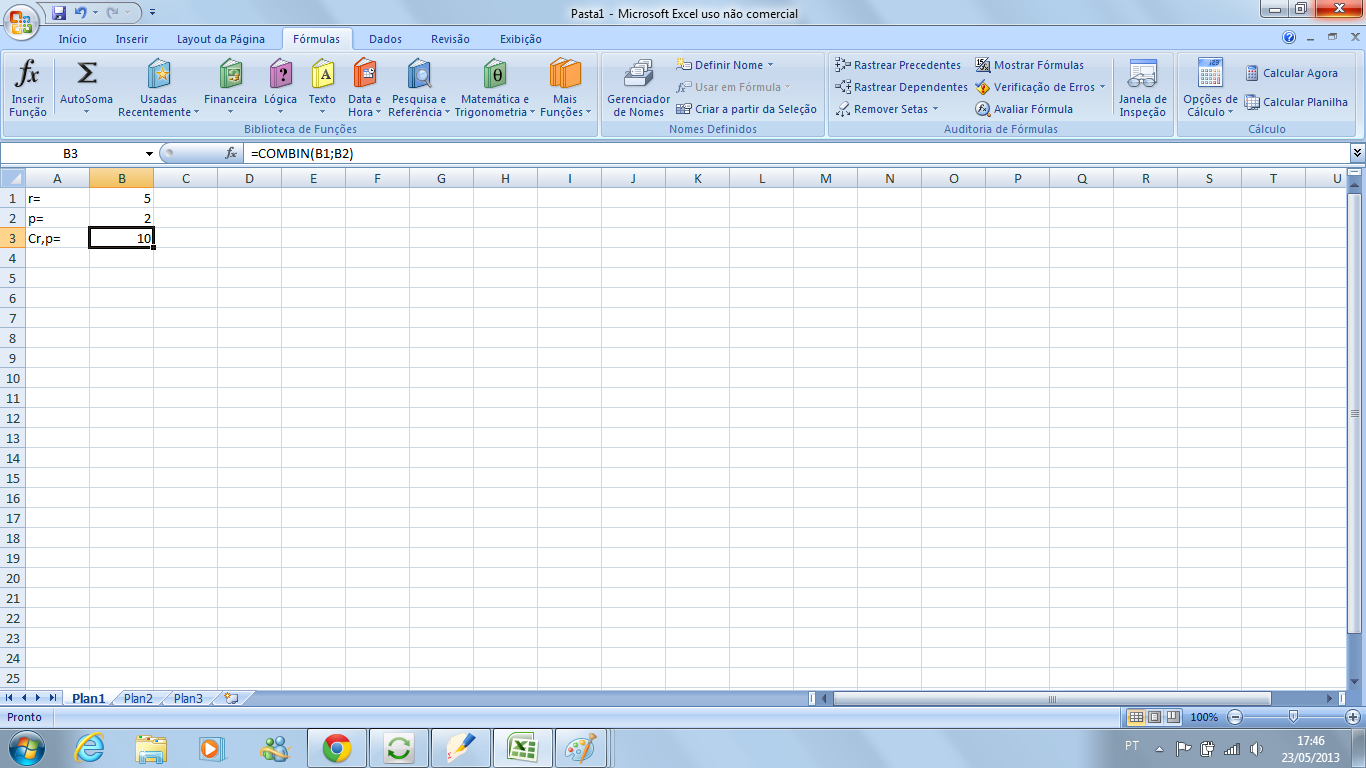The height and width of the screenshot is (768, 1366).
Task: Click the Excel Help question mark icon
Action: (x=1289, y=38)
